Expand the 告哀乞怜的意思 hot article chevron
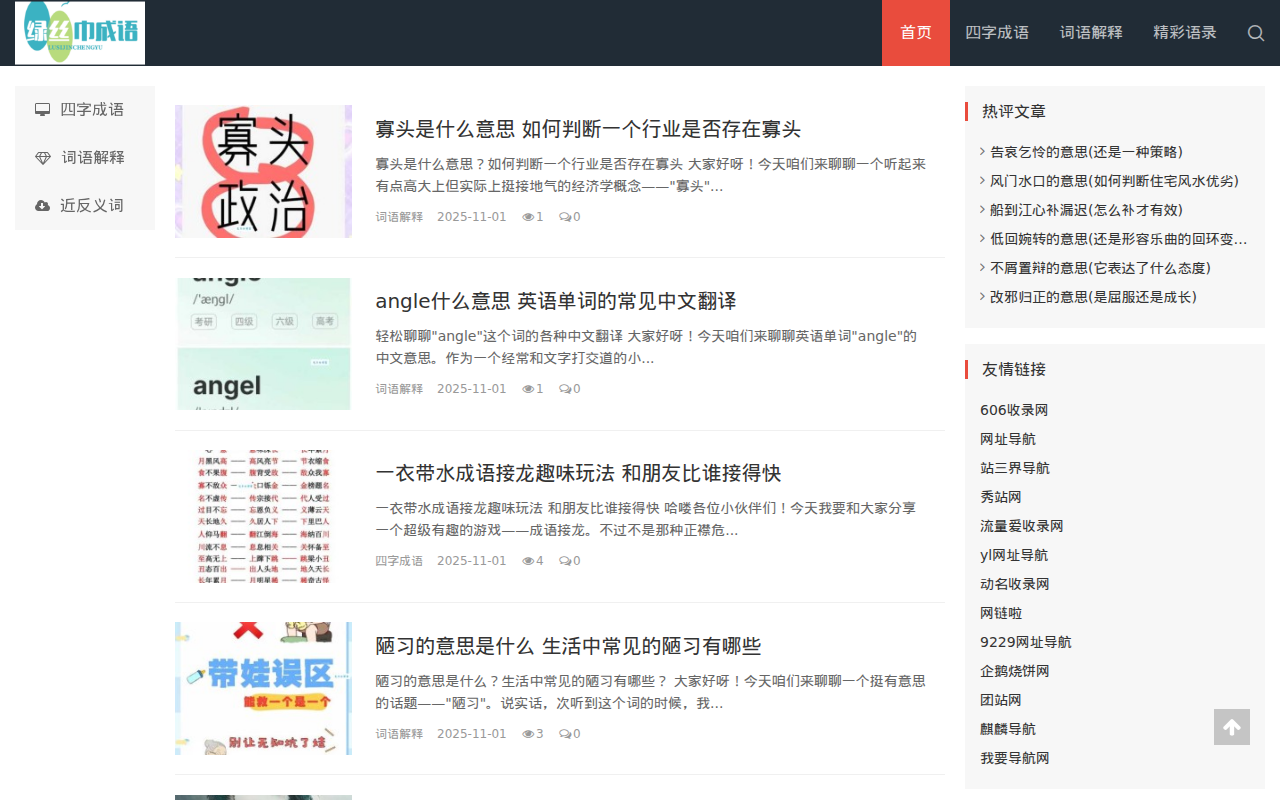 [x=981, y=152]
